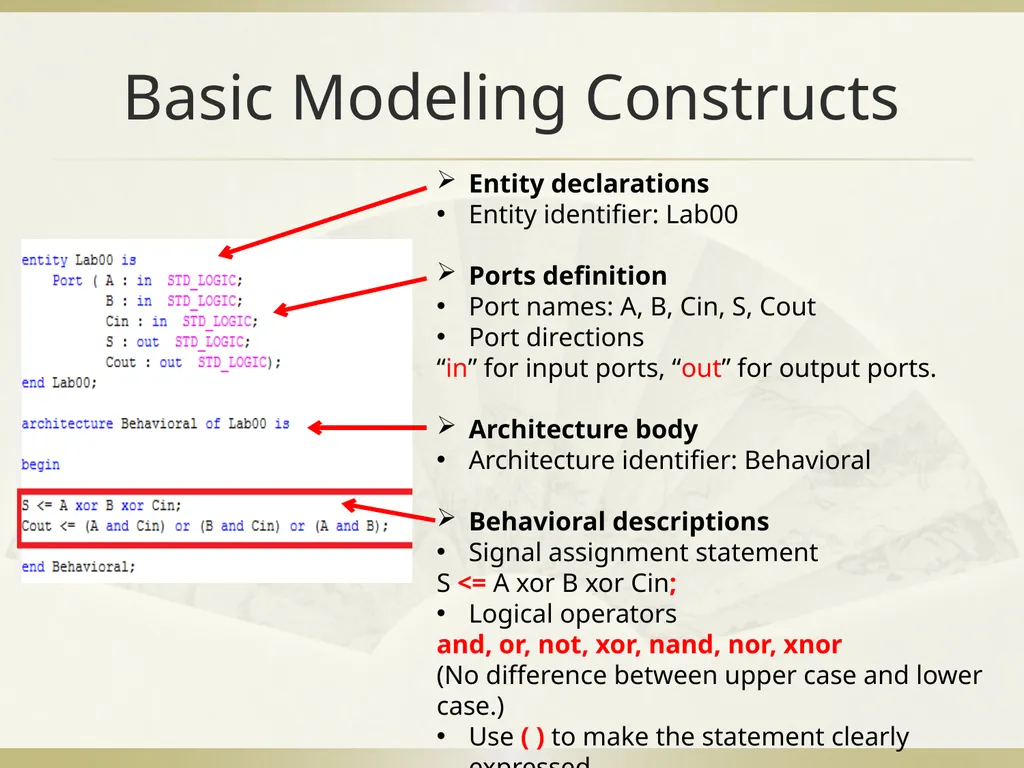Select the "Ports definition" heading
Screen dimensions: 1024x768
tap(568, 276)
